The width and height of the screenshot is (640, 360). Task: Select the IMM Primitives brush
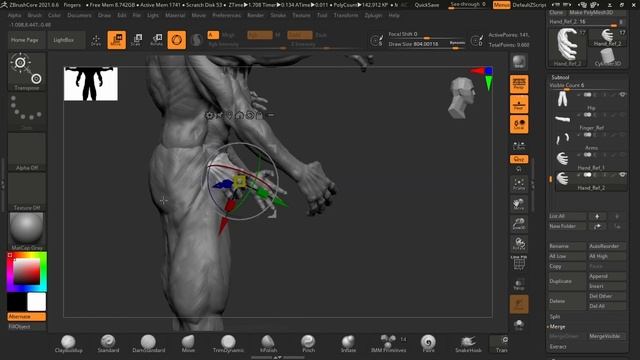pyautogui.click(x=388, y=344)
